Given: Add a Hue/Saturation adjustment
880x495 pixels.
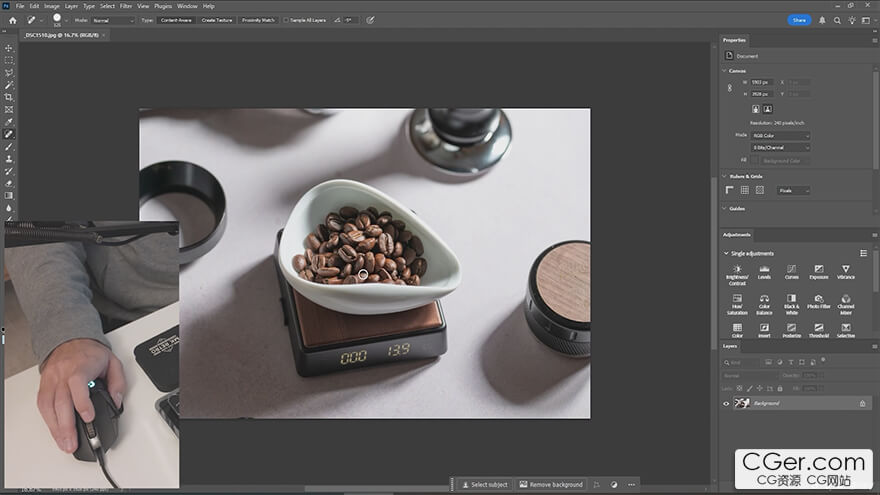Looking at the screenshot, I should pos(737,304).
